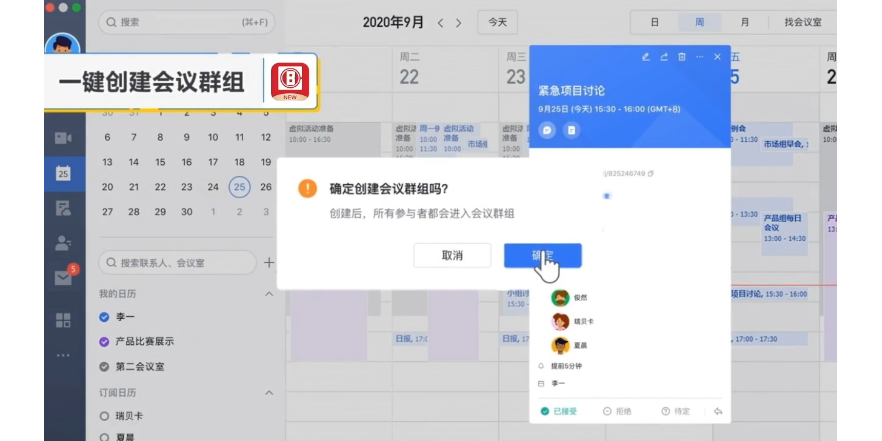The image size is (882, 441).
Task: Delete event using the trash icon
Action: click(x=681, y=57)
